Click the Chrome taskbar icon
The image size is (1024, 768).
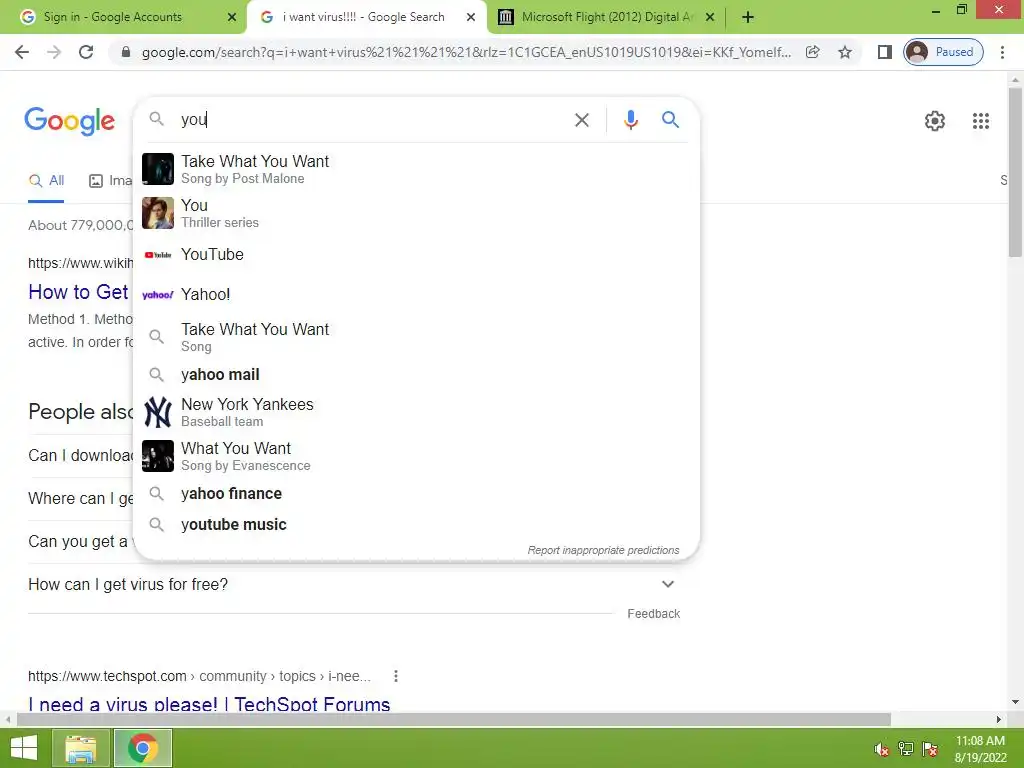point(142,748)
